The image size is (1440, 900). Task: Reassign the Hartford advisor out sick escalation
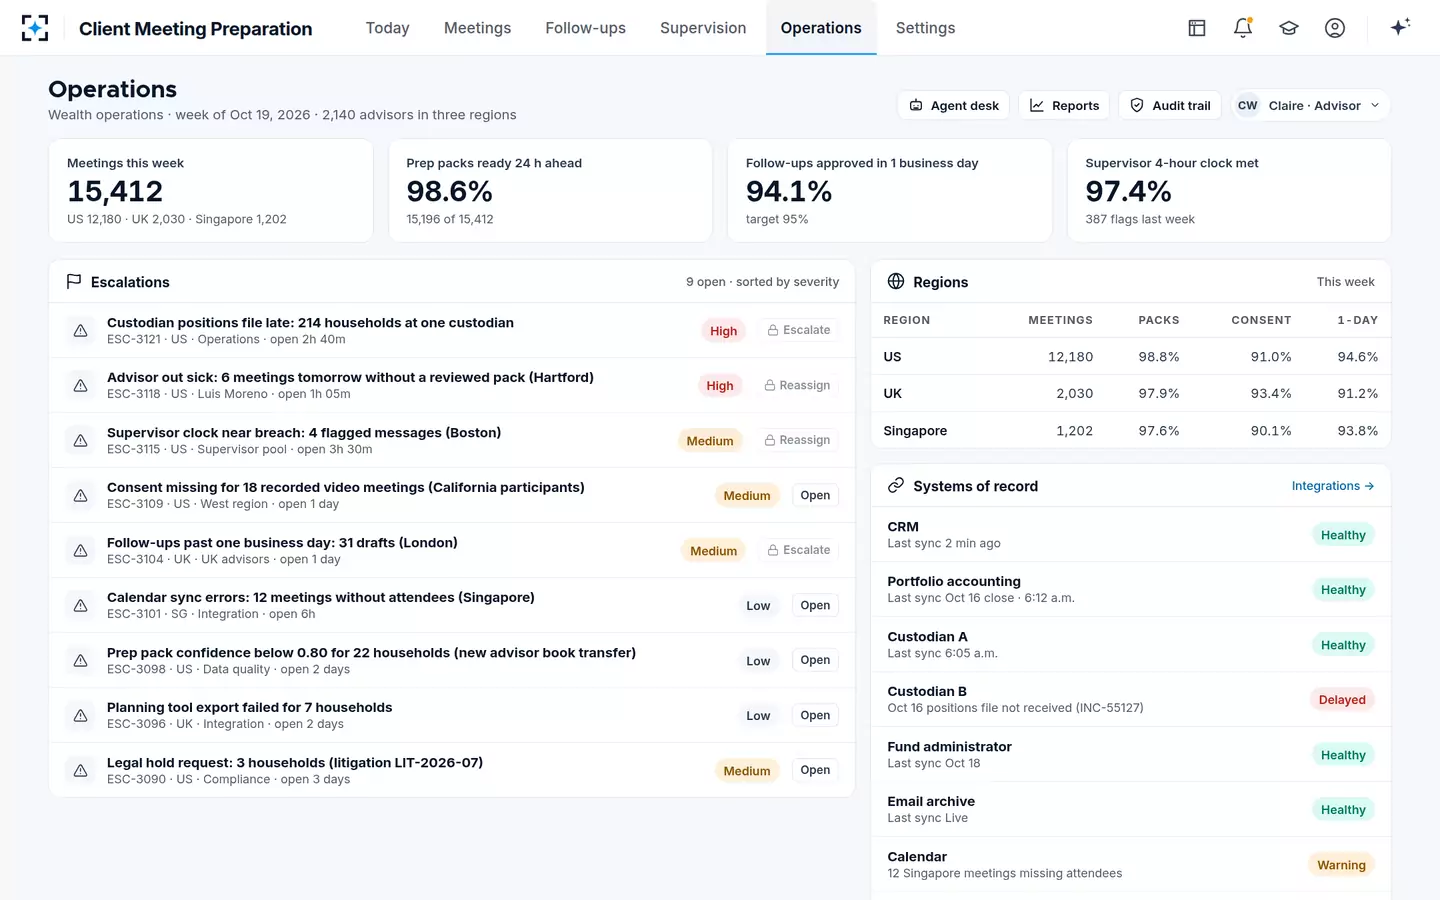tap(797, 385)
